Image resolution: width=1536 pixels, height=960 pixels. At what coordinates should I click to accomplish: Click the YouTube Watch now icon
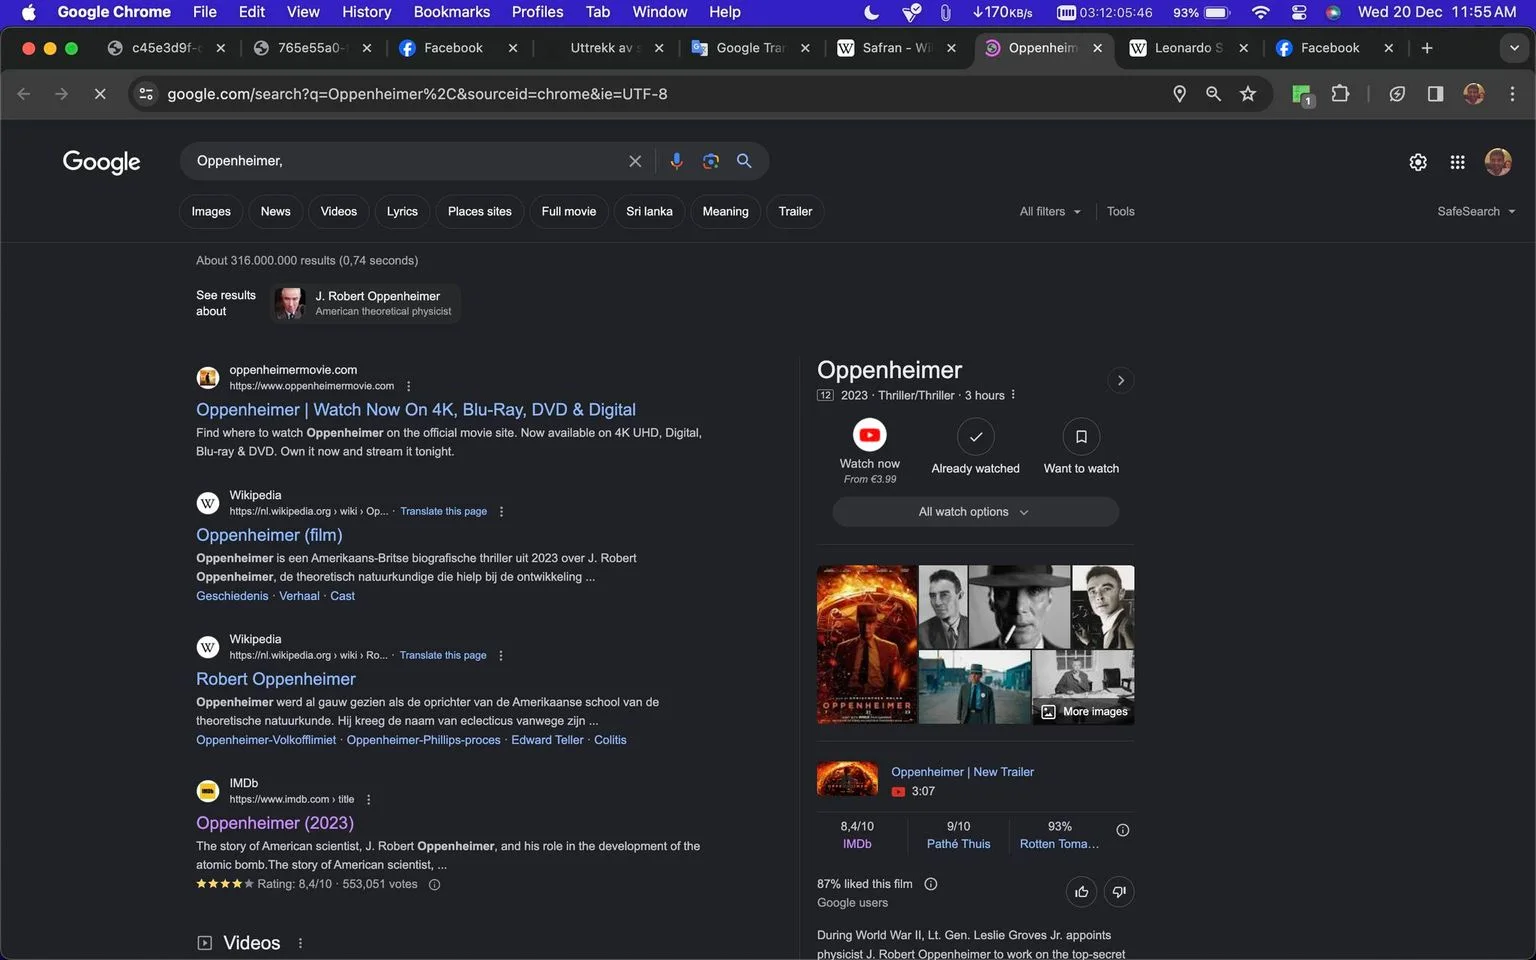click(x=870, y=435)
